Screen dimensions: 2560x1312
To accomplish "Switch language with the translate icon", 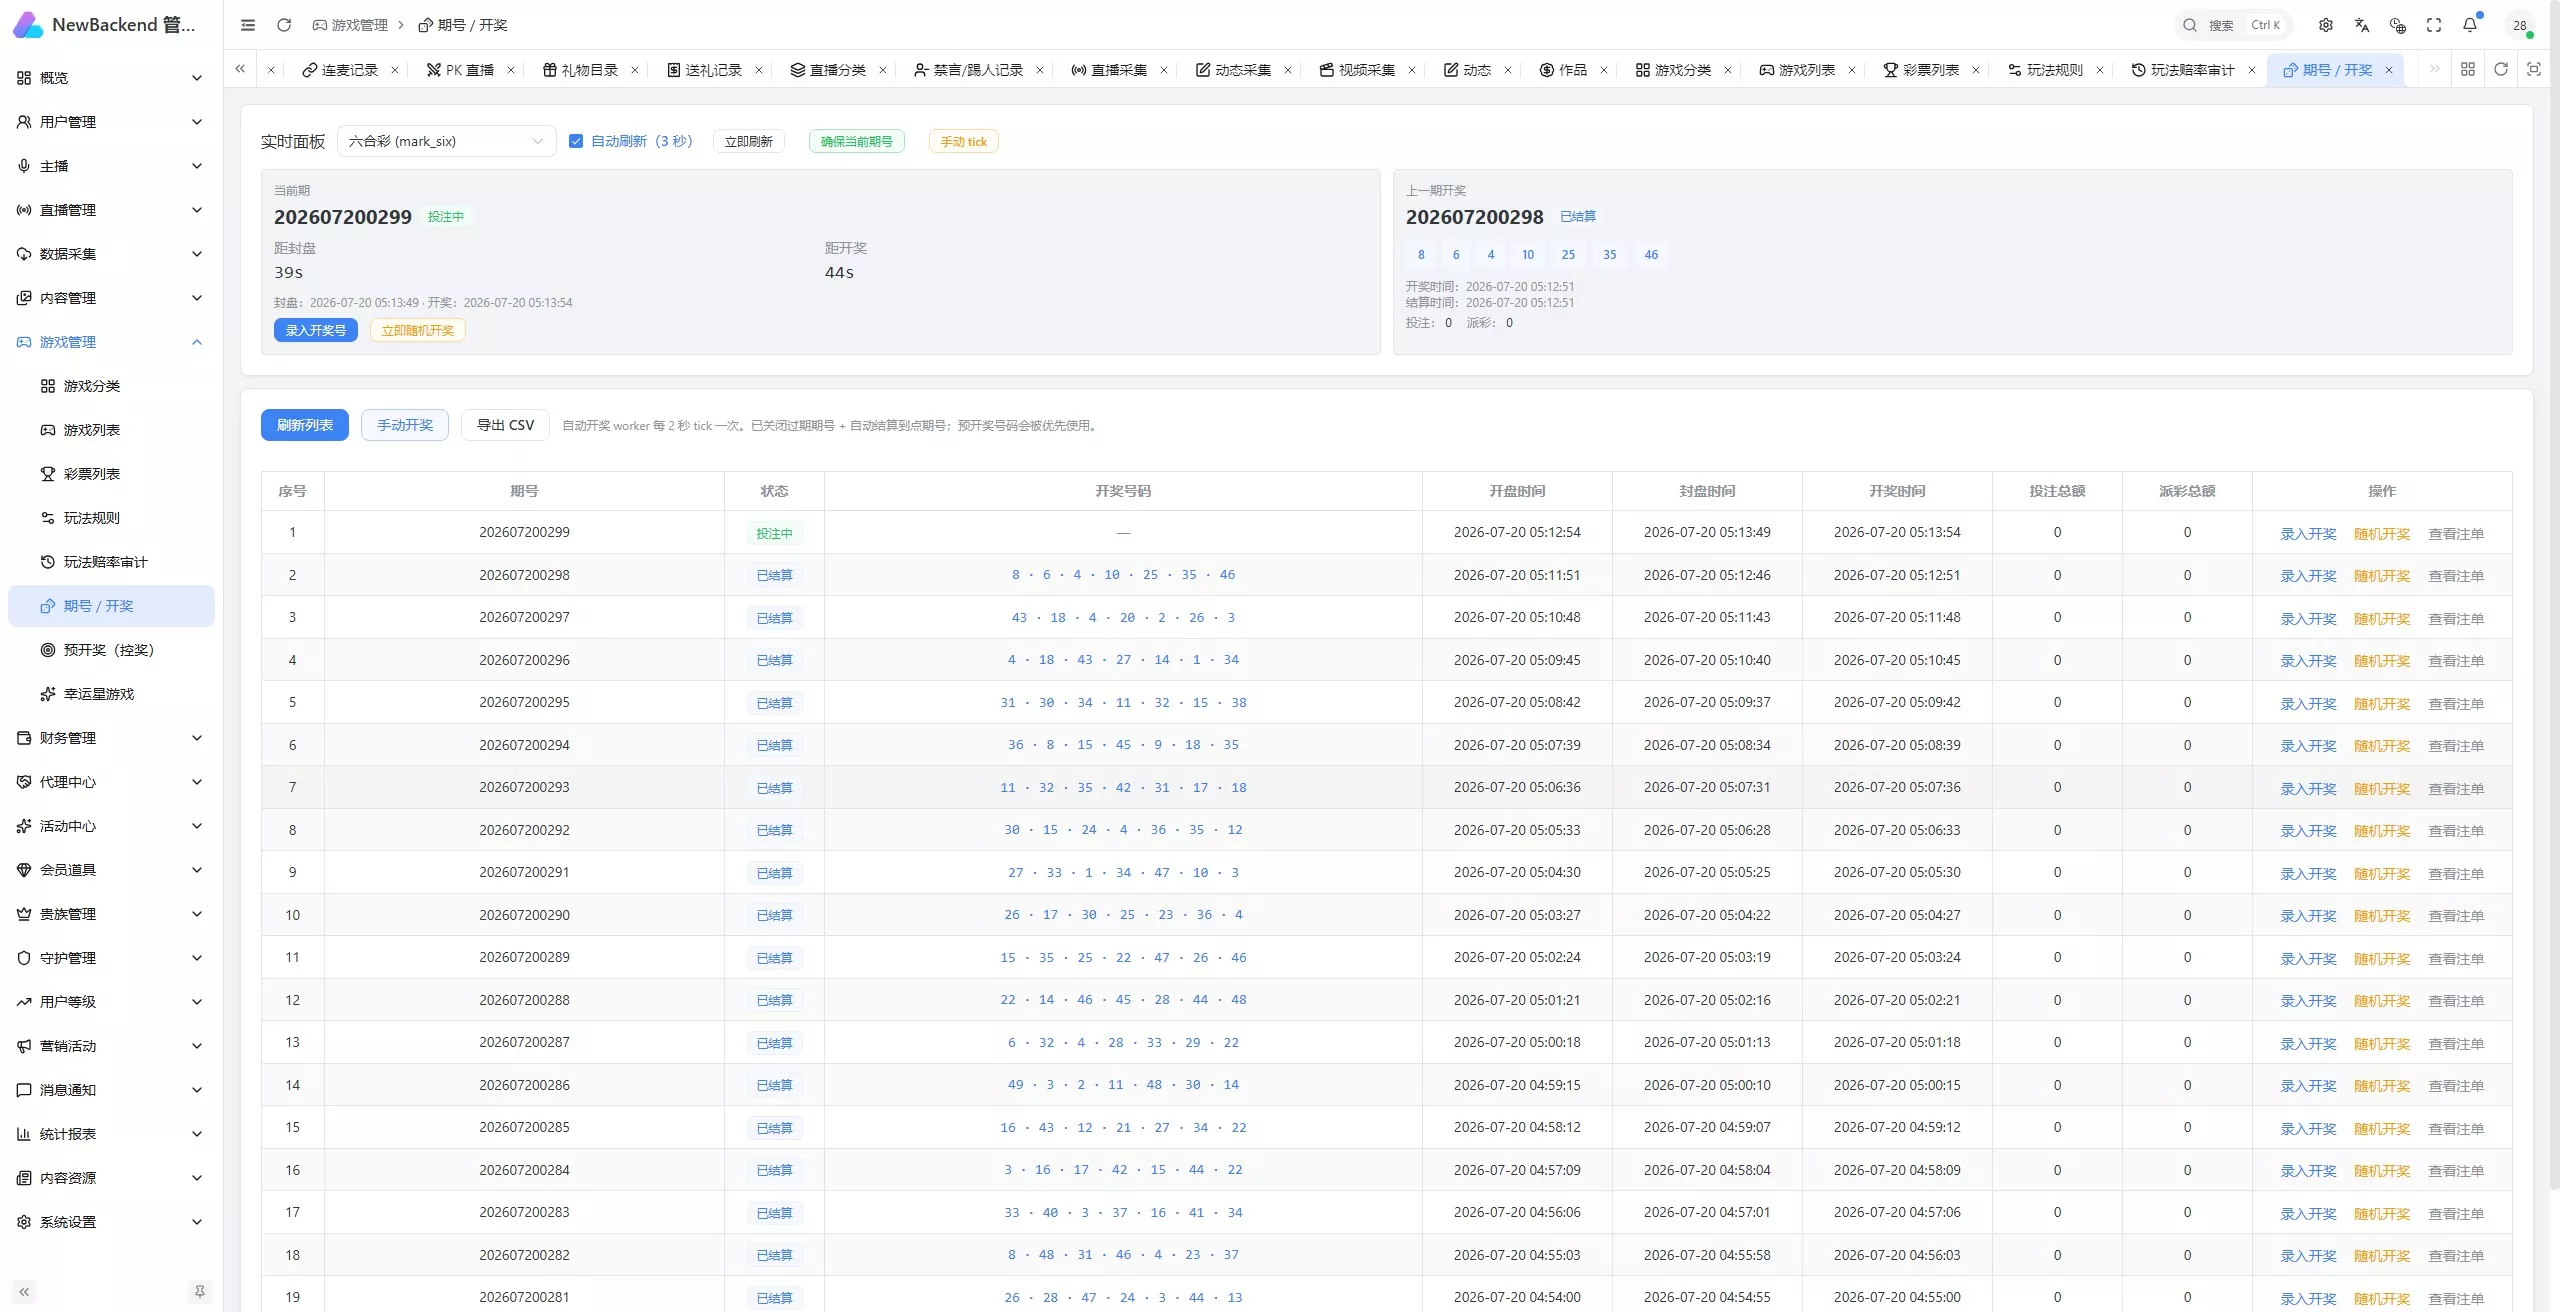I will pos(2362,25).
